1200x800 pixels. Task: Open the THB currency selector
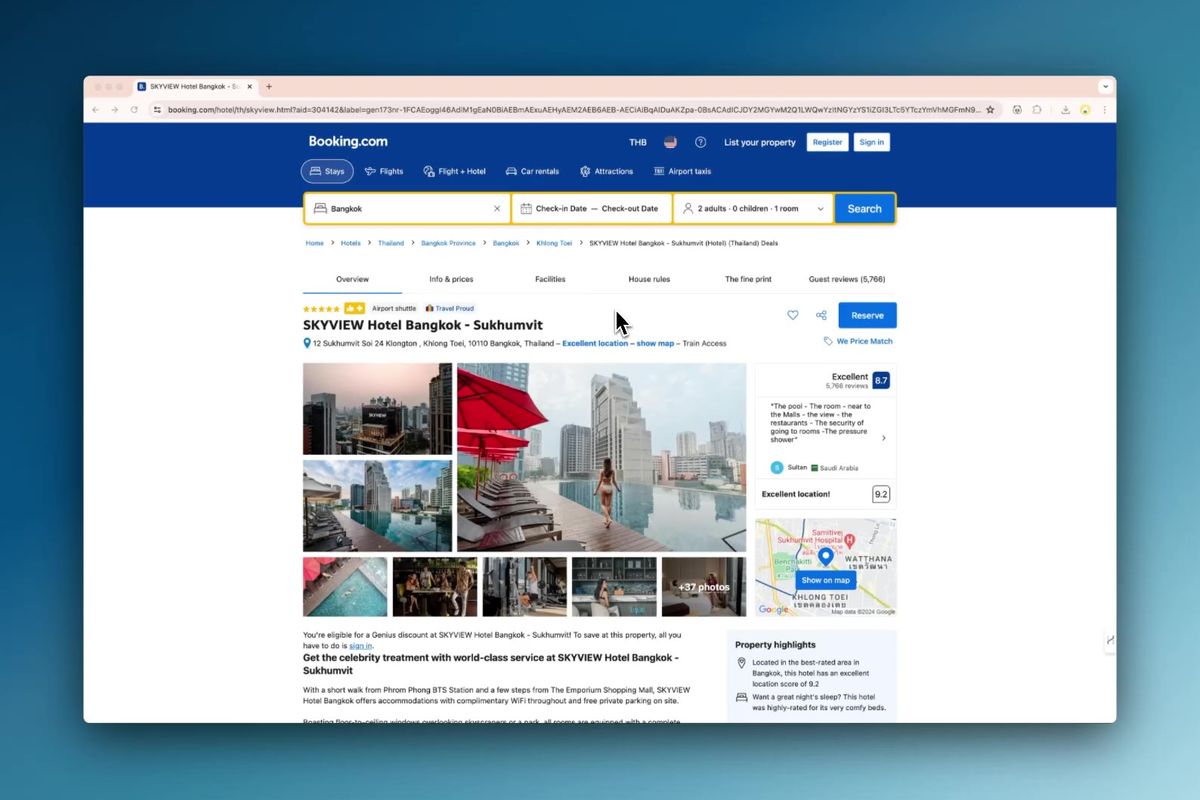pyautogui.click(x=637, y=142)
